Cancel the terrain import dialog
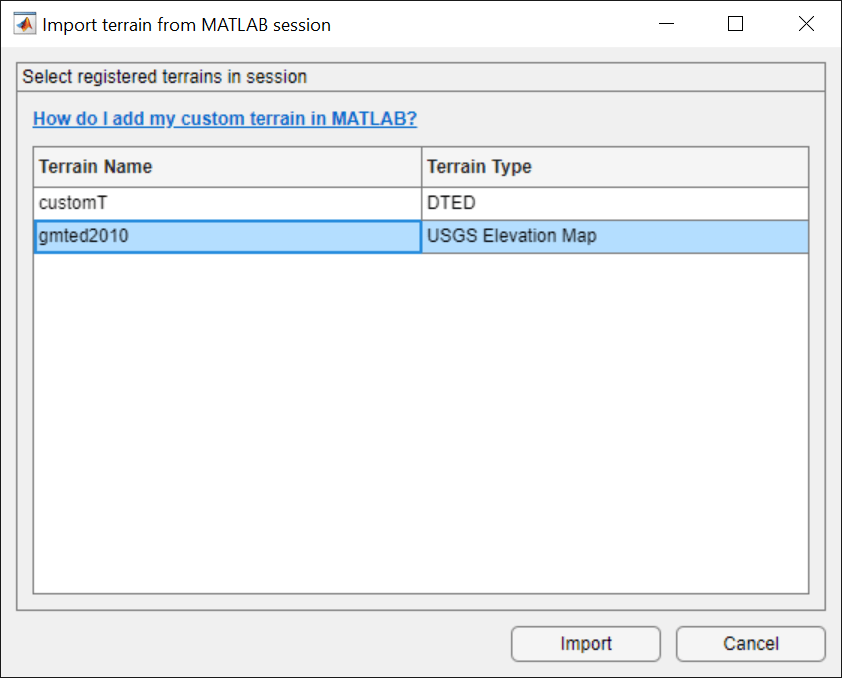 point(750,643)
